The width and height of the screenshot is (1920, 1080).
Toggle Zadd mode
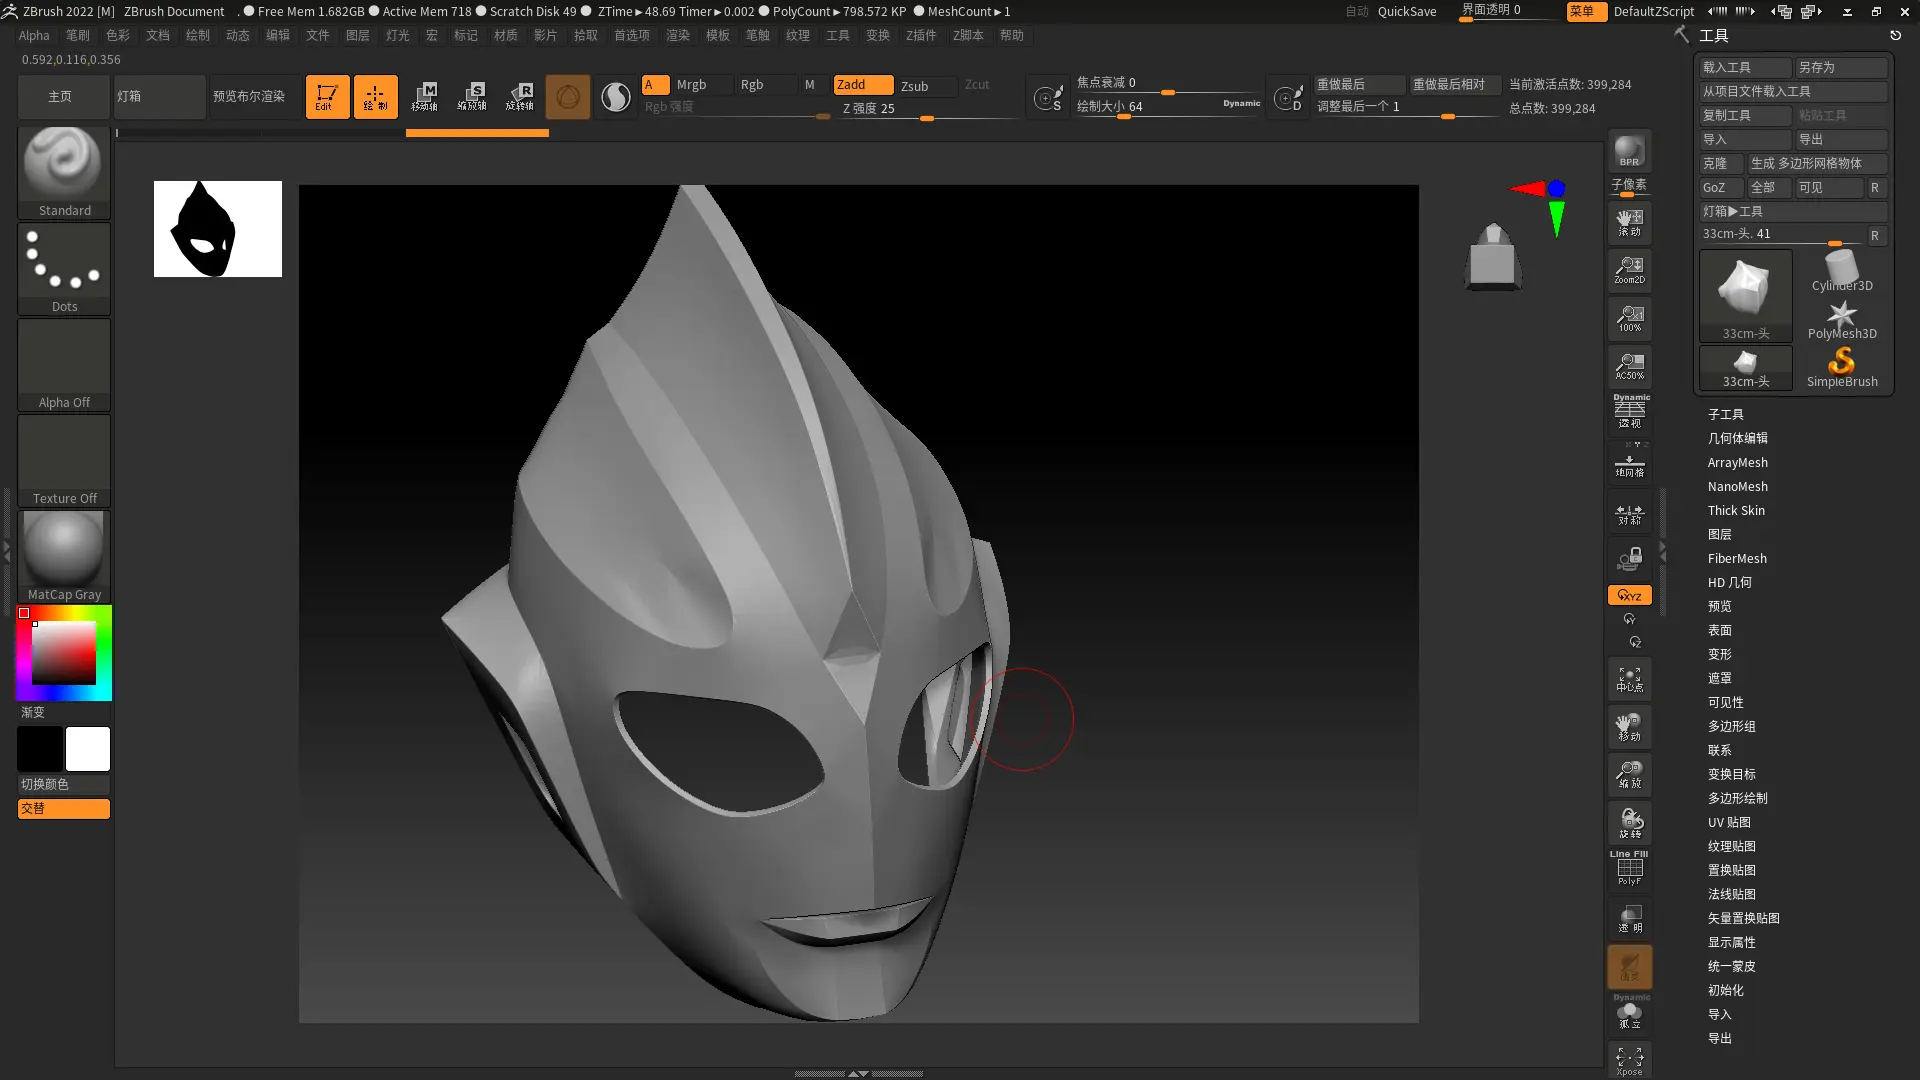pos(864,85)
